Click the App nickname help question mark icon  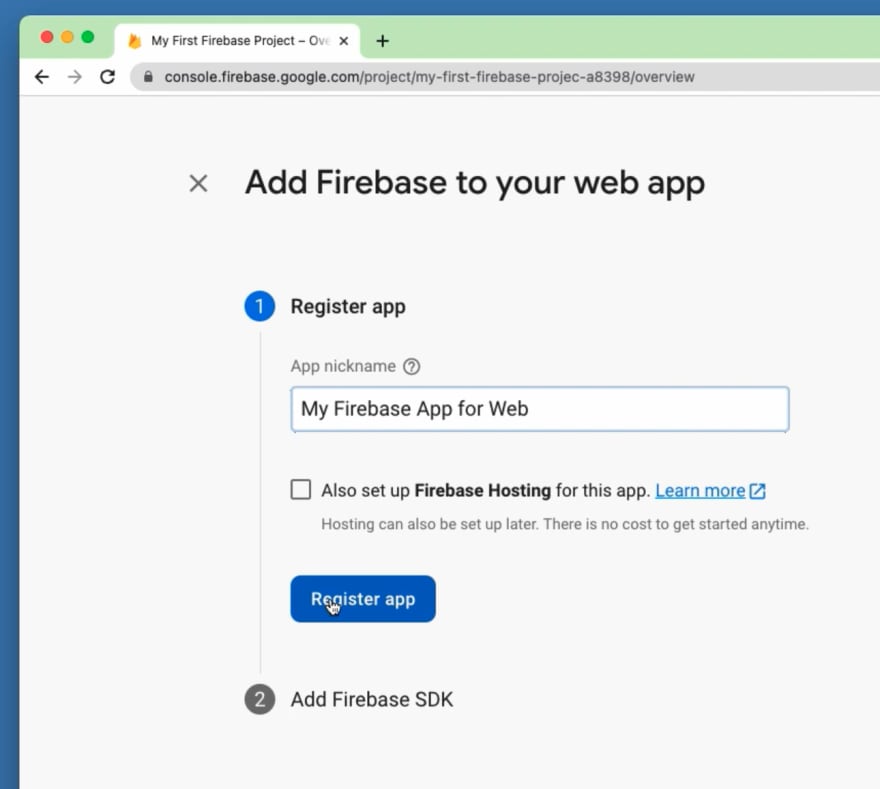coord(411,366)
